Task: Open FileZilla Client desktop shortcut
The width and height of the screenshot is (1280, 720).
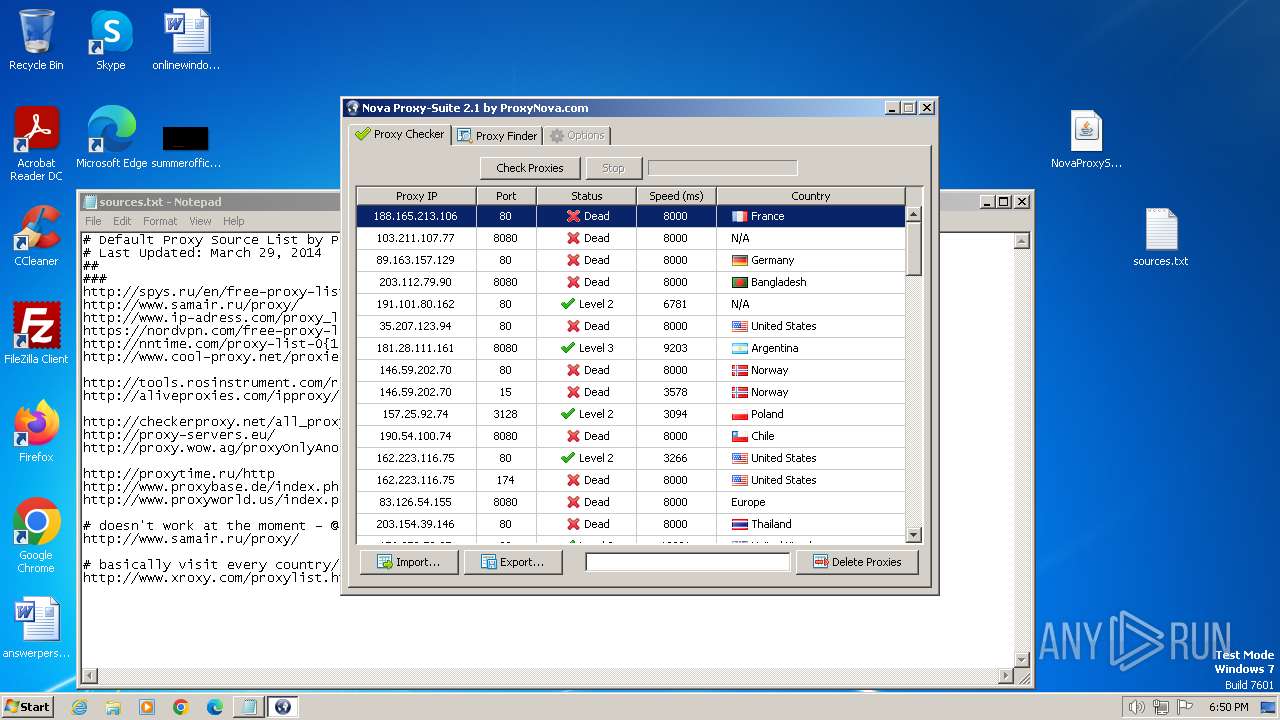Action: click(36, 334)
